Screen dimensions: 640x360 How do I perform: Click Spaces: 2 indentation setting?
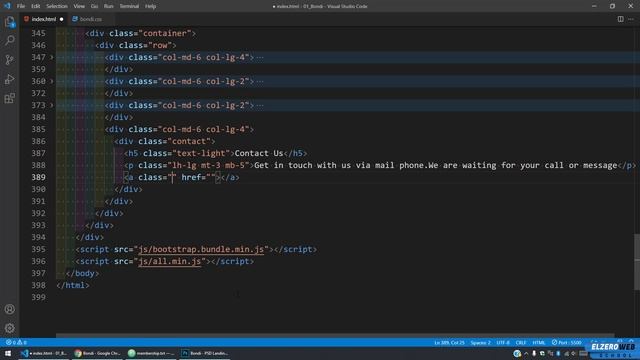pyautogui.click(x=480, y=342)
